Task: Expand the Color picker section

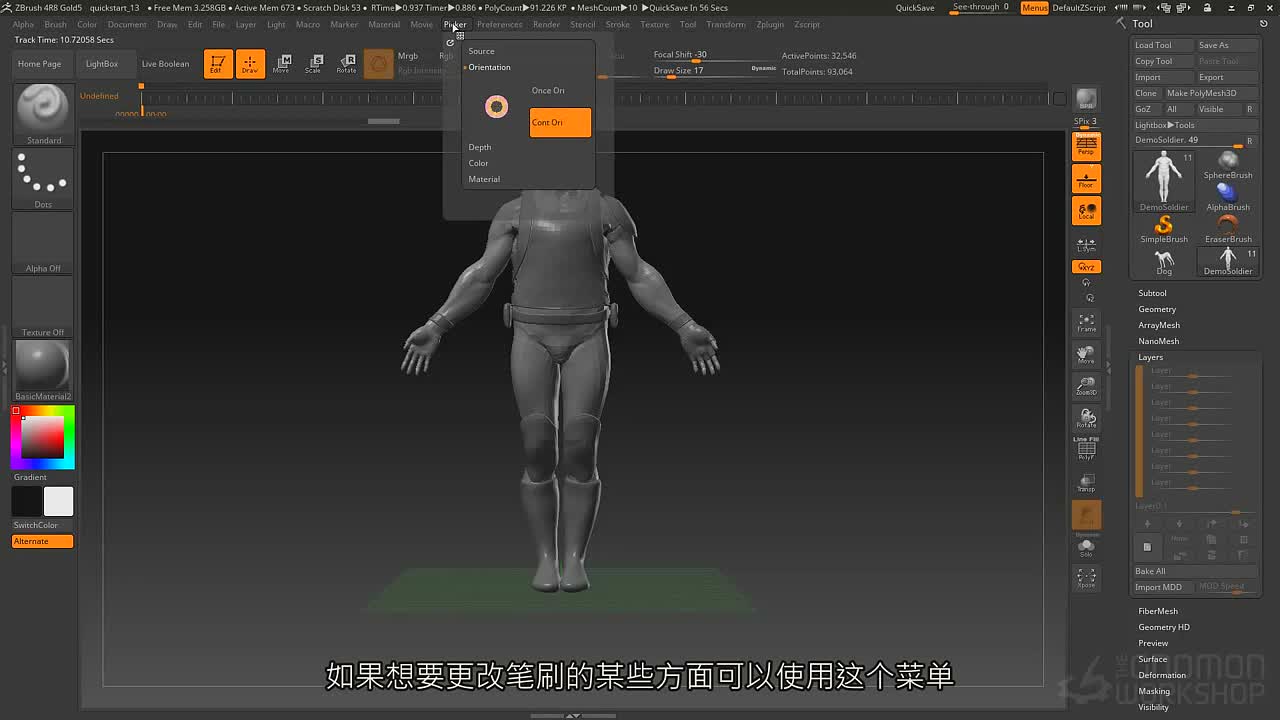Action: pyautogui.click(x=479, y=163)
